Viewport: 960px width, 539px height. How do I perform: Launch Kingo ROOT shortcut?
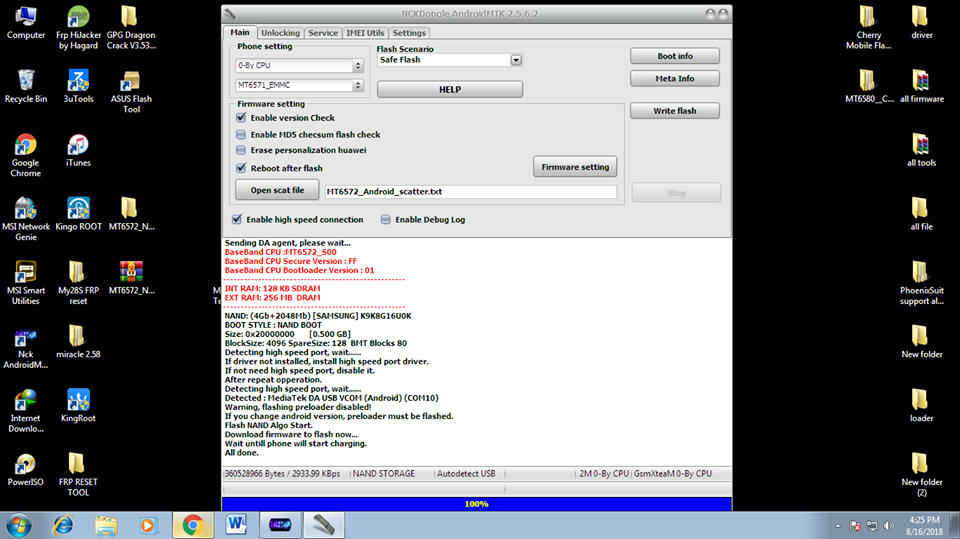[x=78, y=214]
